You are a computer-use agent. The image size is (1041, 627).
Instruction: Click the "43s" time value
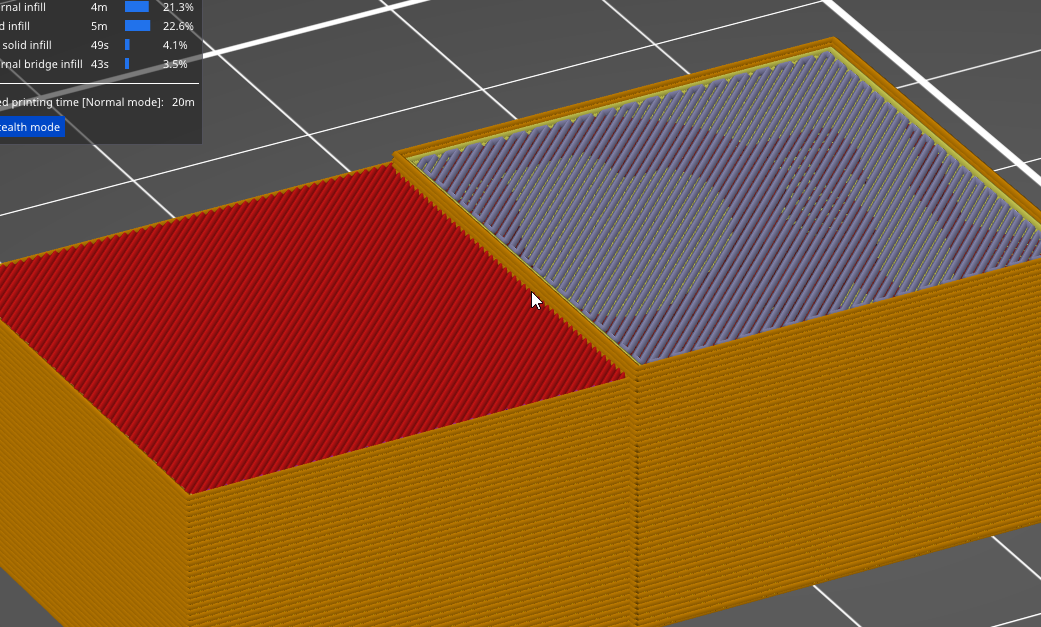[x=100, y=64]
